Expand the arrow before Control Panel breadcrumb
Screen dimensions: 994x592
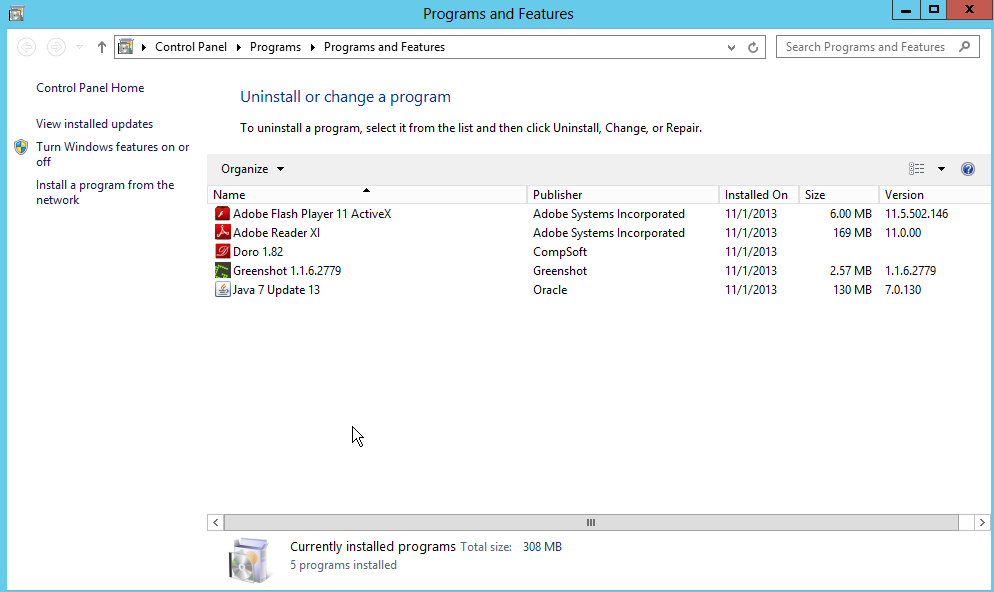click(144, 47)
